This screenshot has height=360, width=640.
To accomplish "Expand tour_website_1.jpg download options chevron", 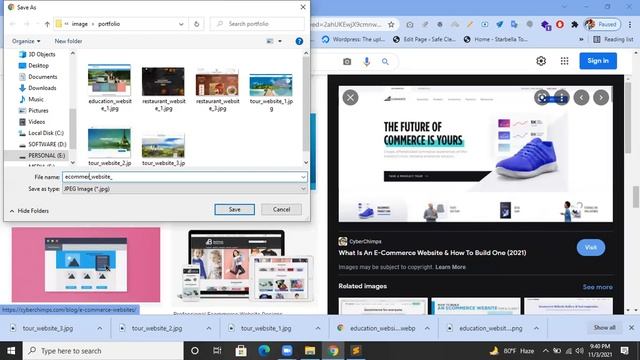I will pos(318,328).
